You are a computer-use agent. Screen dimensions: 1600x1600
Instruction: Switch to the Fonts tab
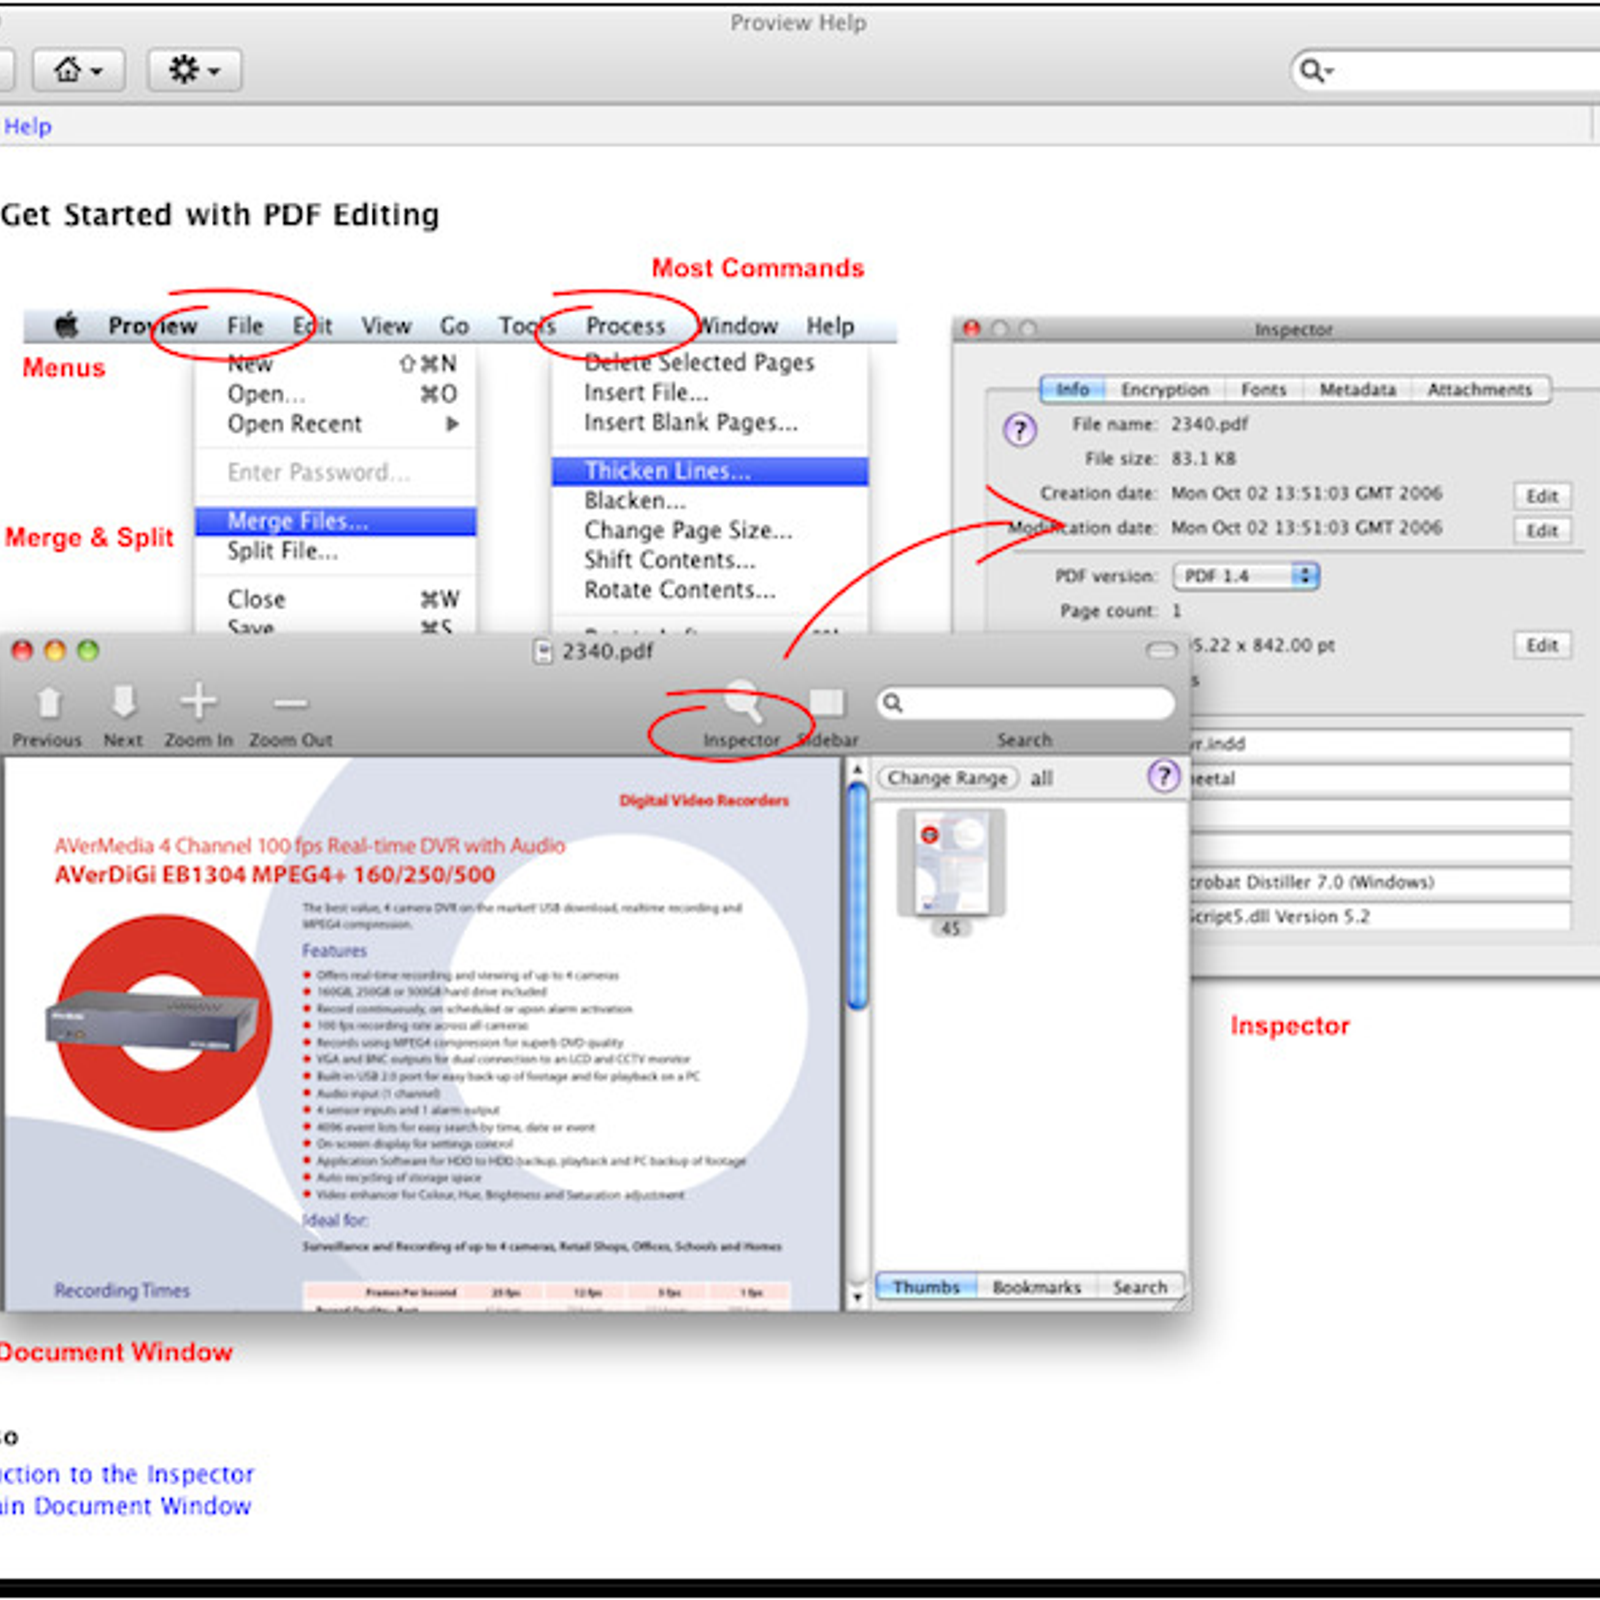click(1263, 389)
